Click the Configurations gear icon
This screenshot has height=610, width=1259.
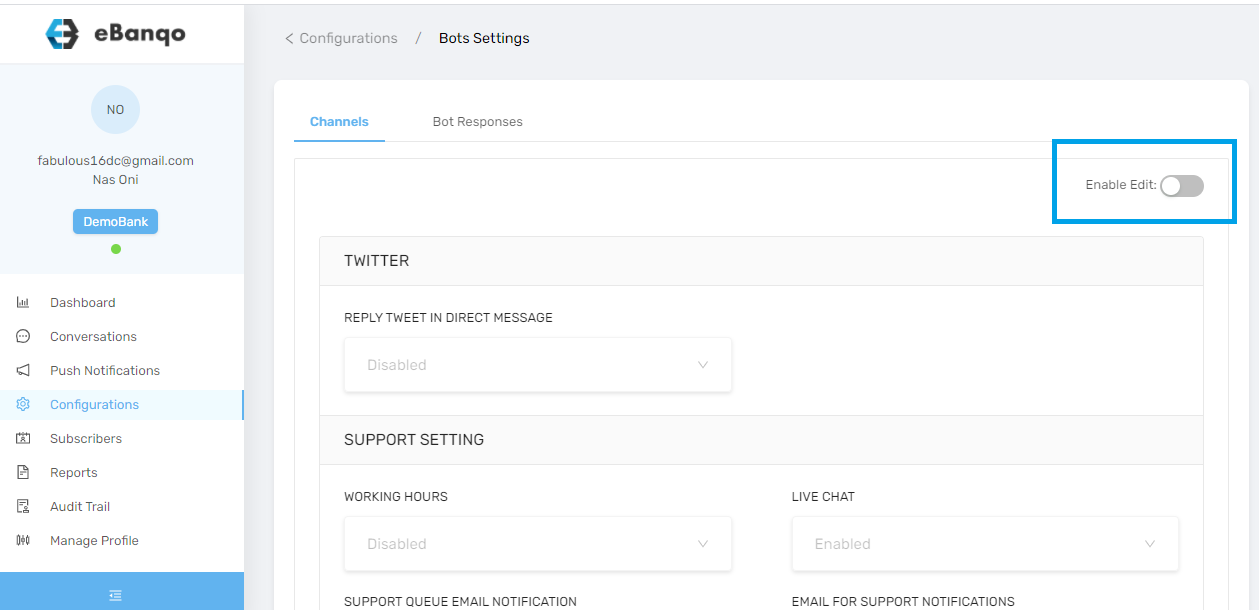[x=23, y=404]
